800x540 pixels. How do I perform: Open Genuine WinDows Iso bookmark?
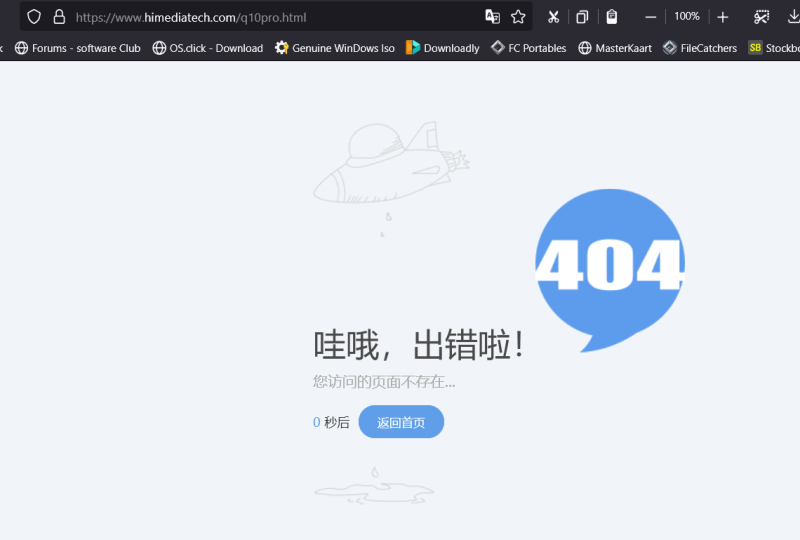[334, 48]
